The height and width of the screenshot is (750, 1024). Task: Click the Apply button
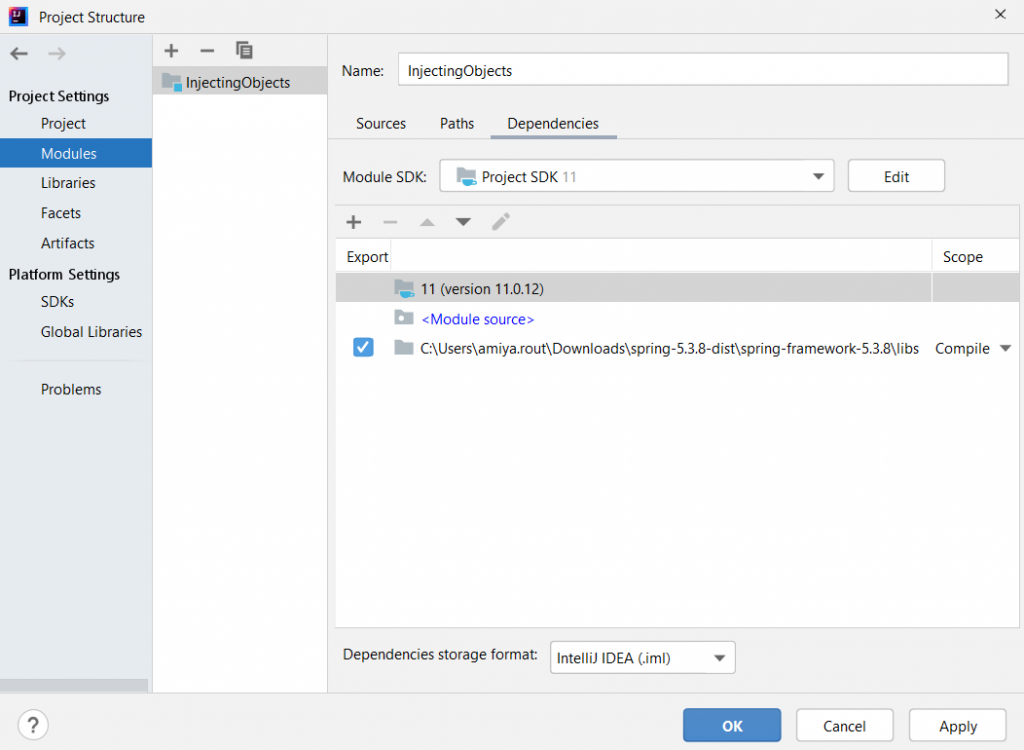(957, 725)
